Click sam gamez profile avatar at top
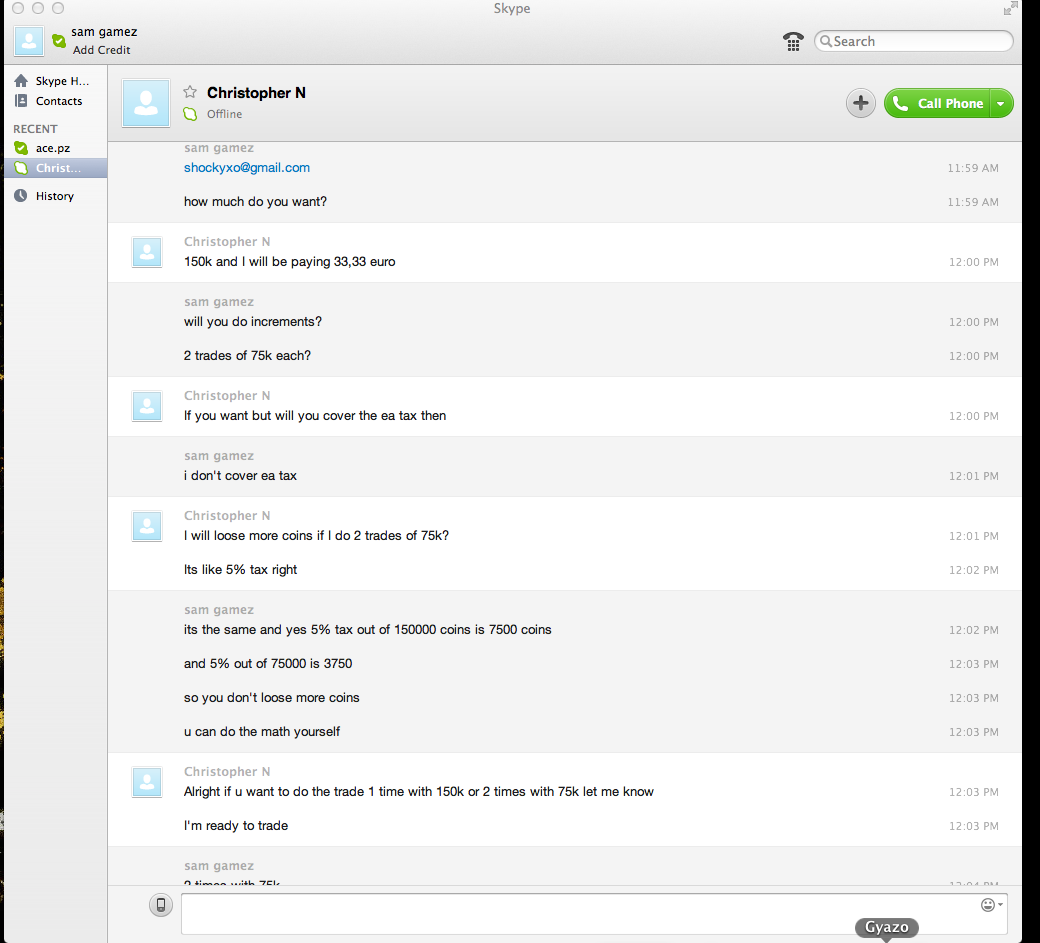 28,41
